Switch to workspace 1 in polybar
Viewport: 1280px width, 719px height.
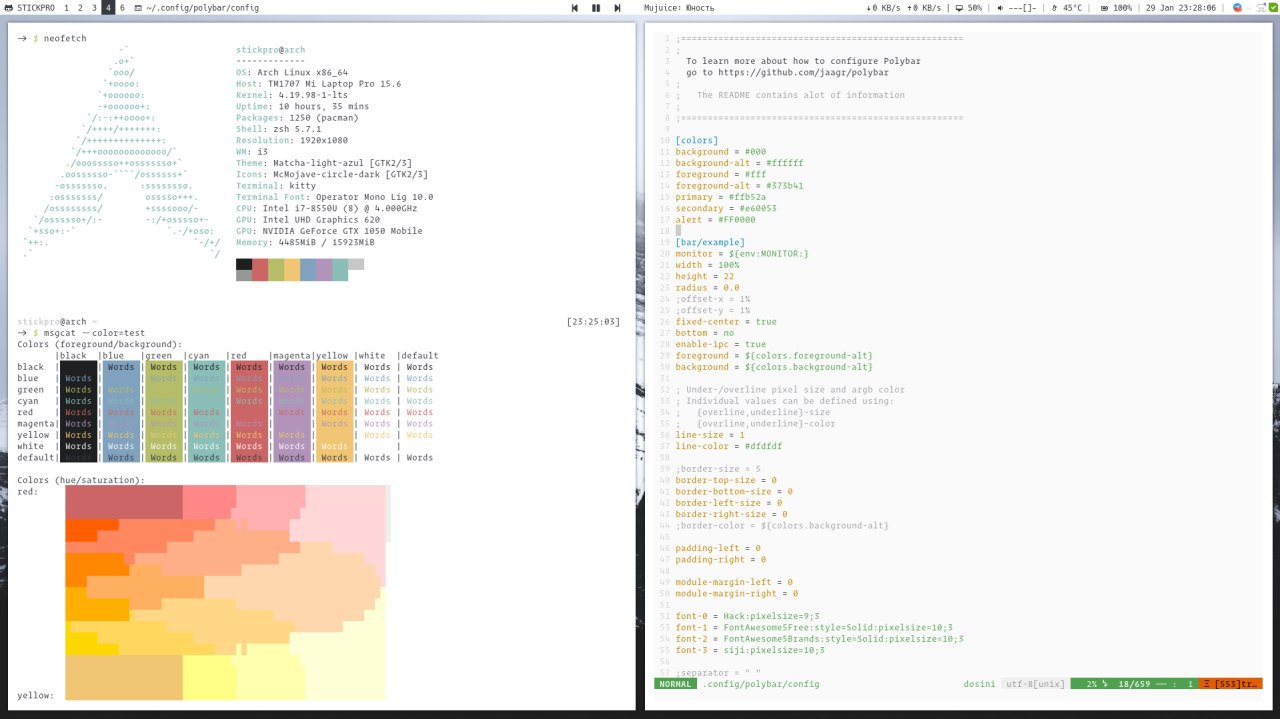tap(67, 7)
